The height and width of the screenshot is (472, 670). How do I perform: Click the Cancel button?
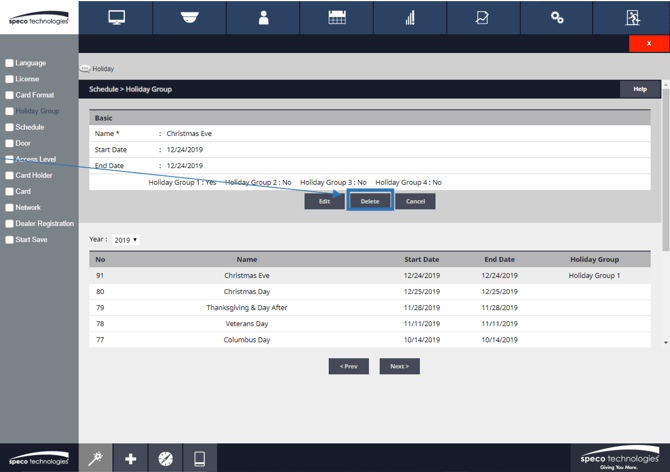click(x=415, y=201)
